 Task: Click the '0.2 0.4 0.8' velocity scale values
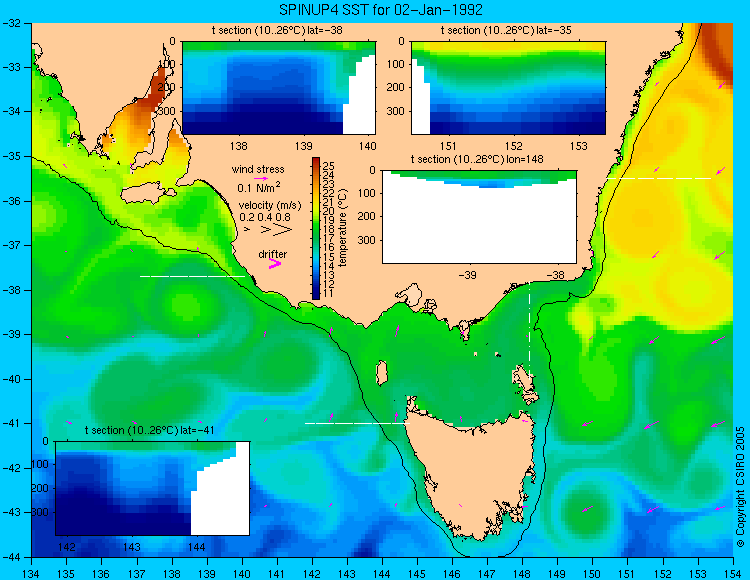[x=265, y=217]
